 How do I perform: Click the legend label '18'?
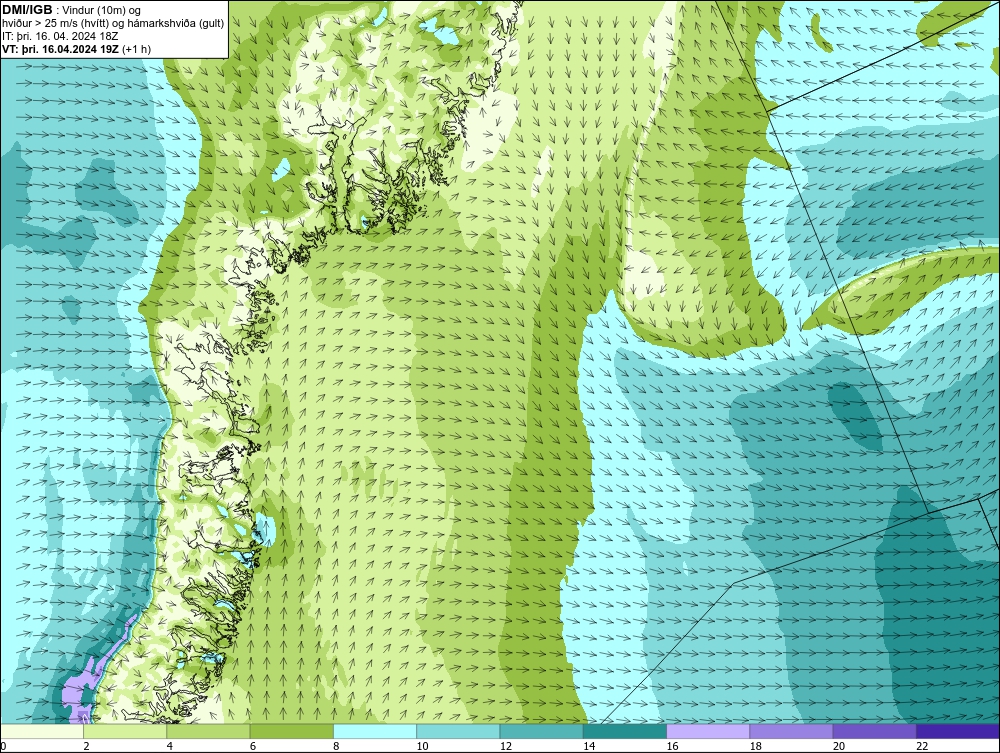tap(754, 746)
